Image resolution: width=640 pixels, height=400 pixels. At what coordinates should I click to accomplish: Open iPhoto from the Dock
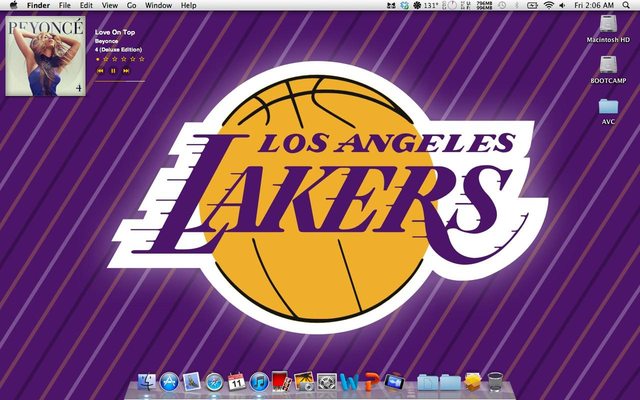pos(304,381)
